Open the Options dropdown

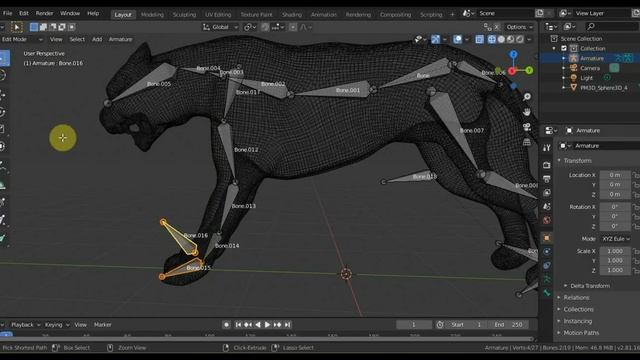[x=519, y=27]
